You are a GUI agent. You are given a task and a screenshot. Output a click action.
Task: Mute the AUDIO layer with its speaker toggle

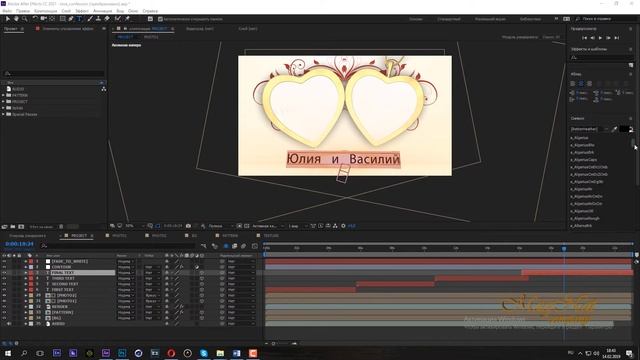[x=9, y=324]
